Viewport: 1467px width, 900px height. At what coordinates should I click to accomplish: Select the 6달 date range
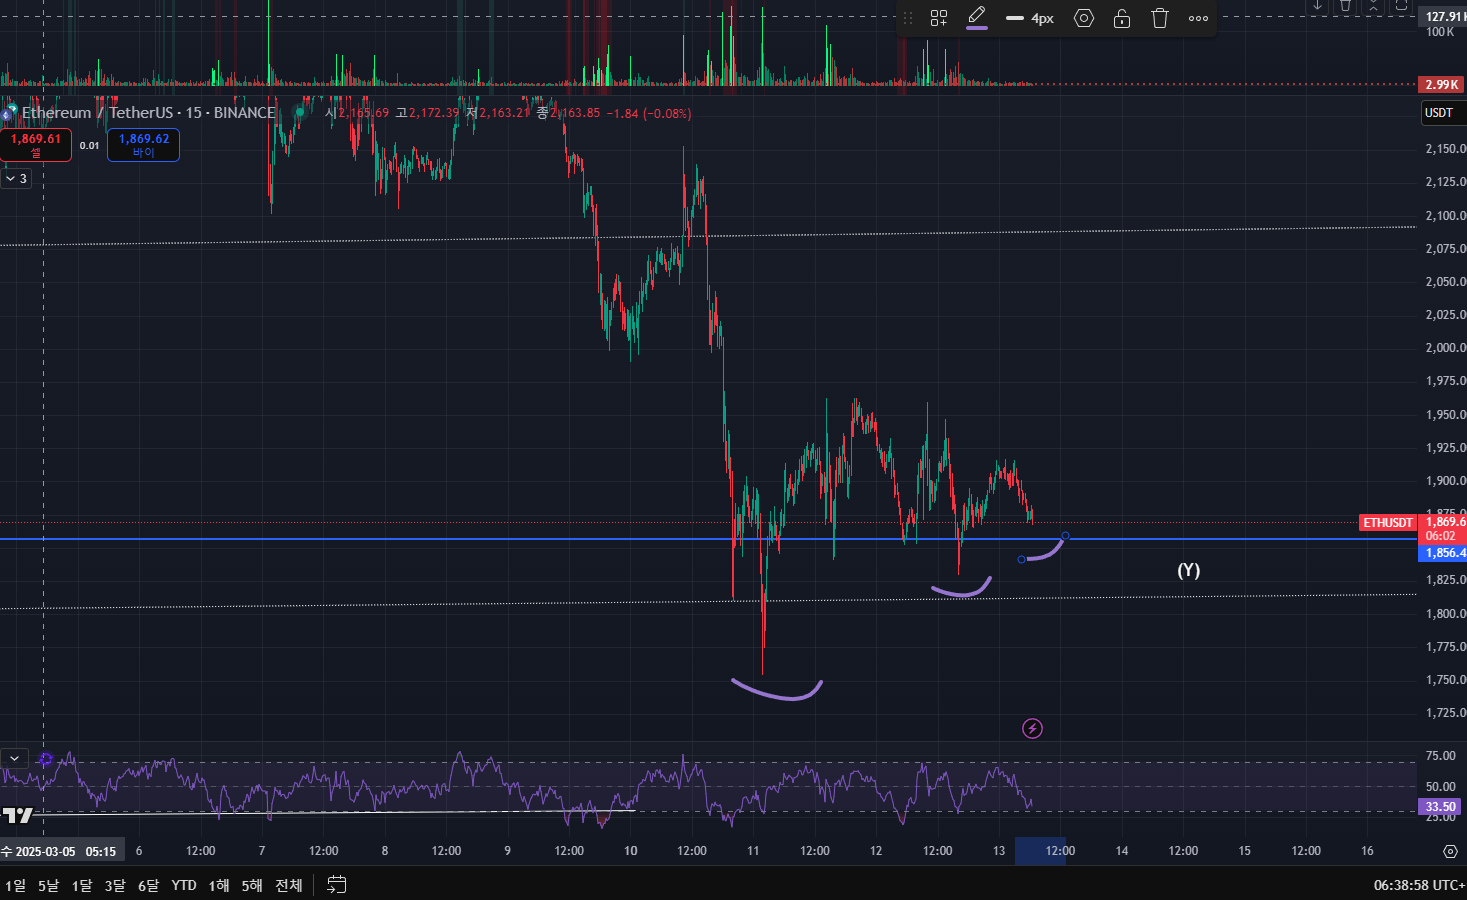point(148,885)
